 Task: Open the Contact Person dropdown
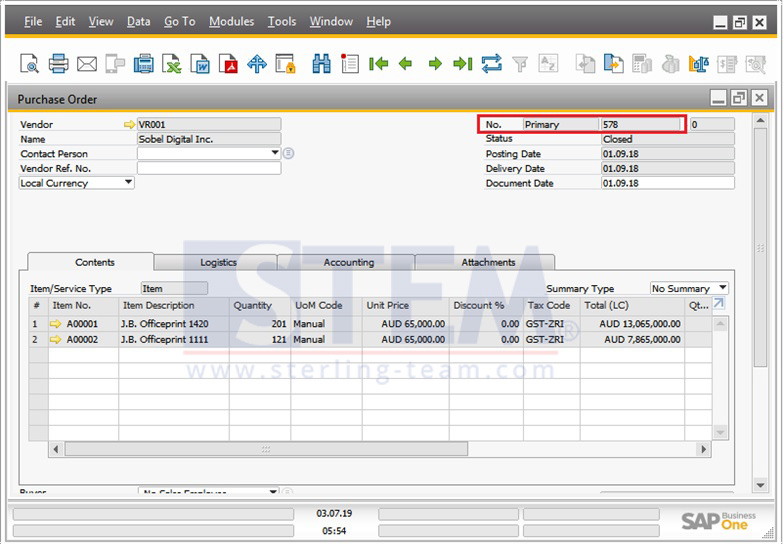coord(275,152)
